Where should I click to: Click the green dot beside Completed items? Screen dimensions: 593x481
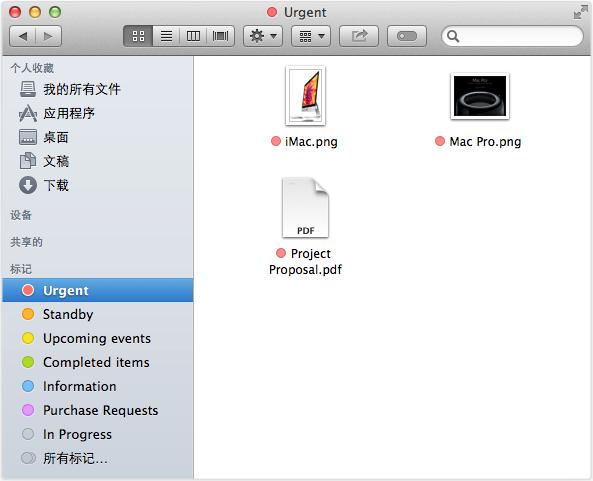pyautogui.click(x=28, y=362)
